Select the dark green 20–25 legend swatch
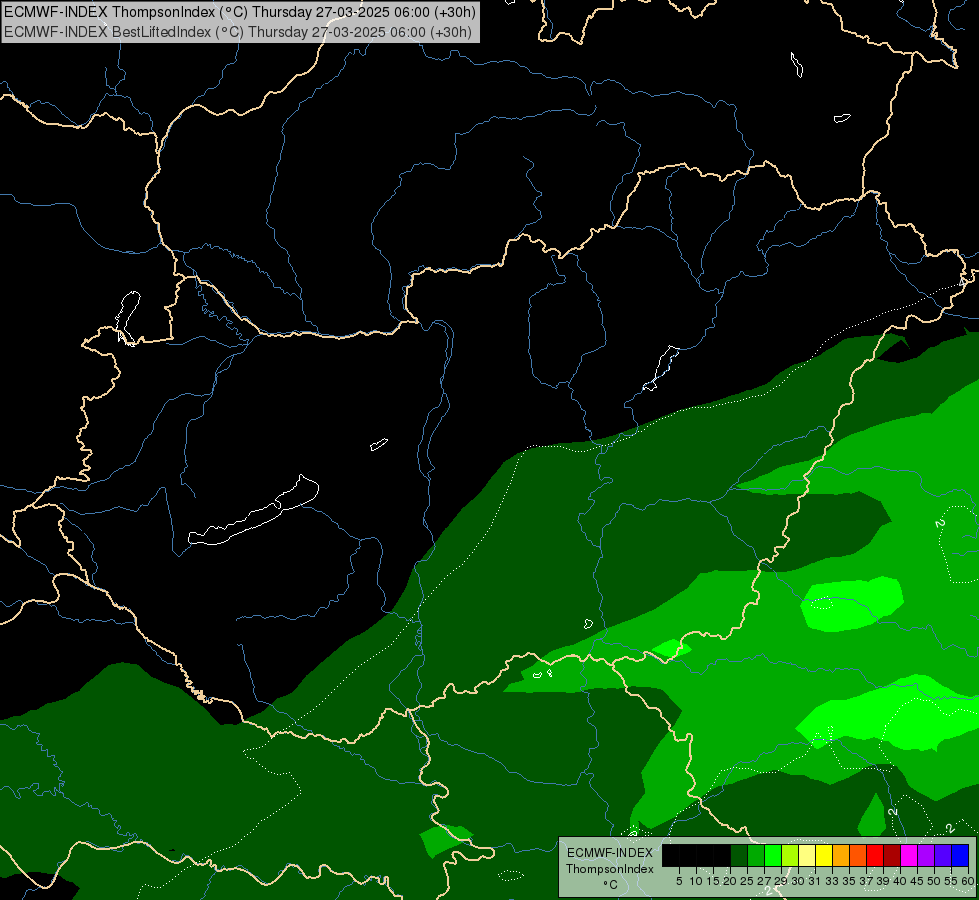This screenshot has width=979, height=900. tap(739, 855)
